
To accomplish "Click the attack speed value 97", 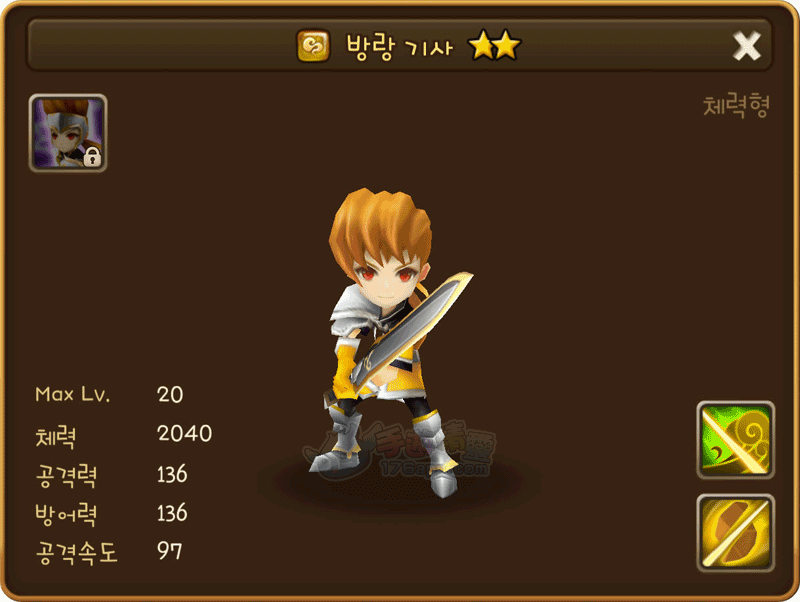I will [x=169, y=550].
